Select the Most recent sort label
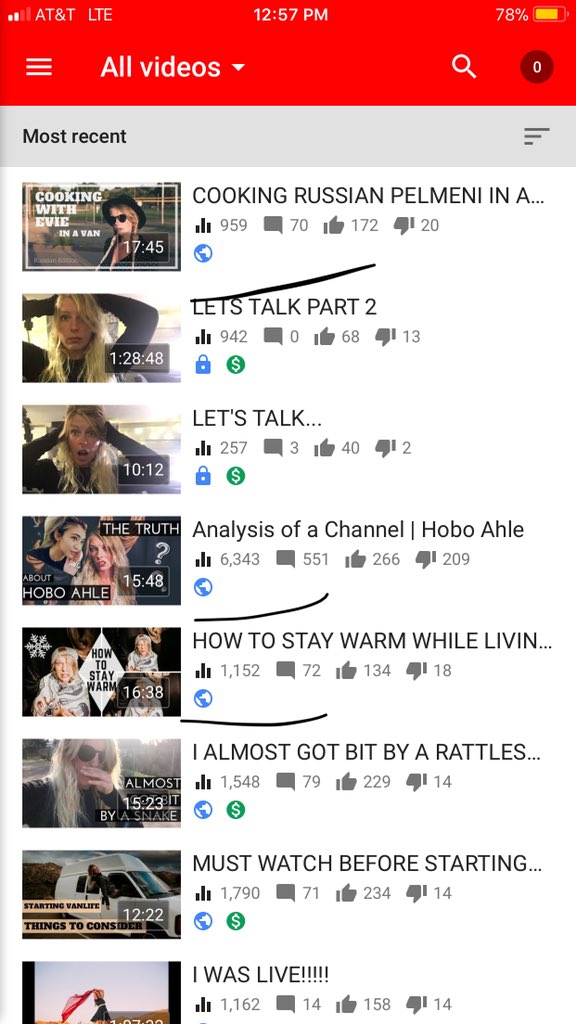Viewport: 576px width, 1024px height. tap(74, 136)
